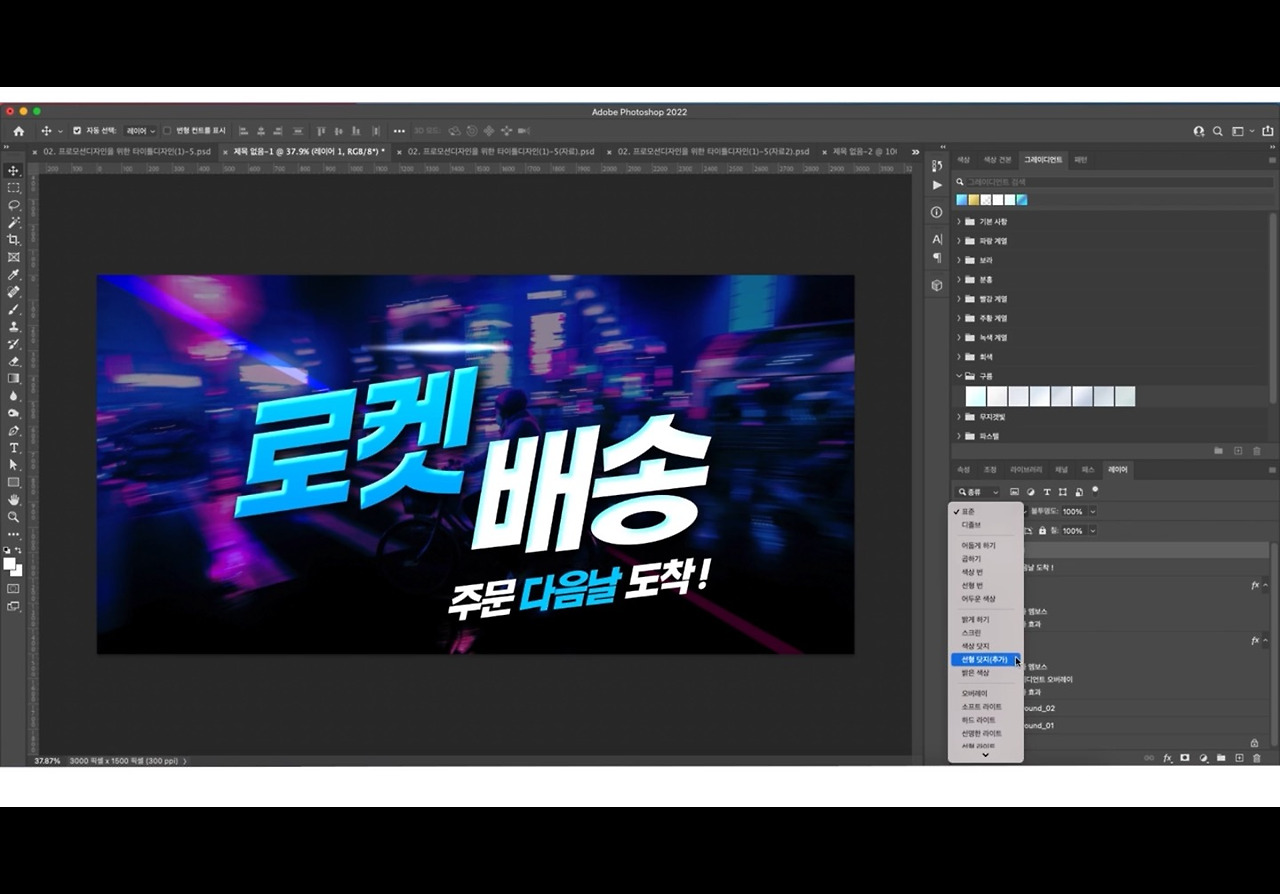Add layer mask from Layers panel bottom
Screen dimensions: 1280x894
tap(1185, 758)
